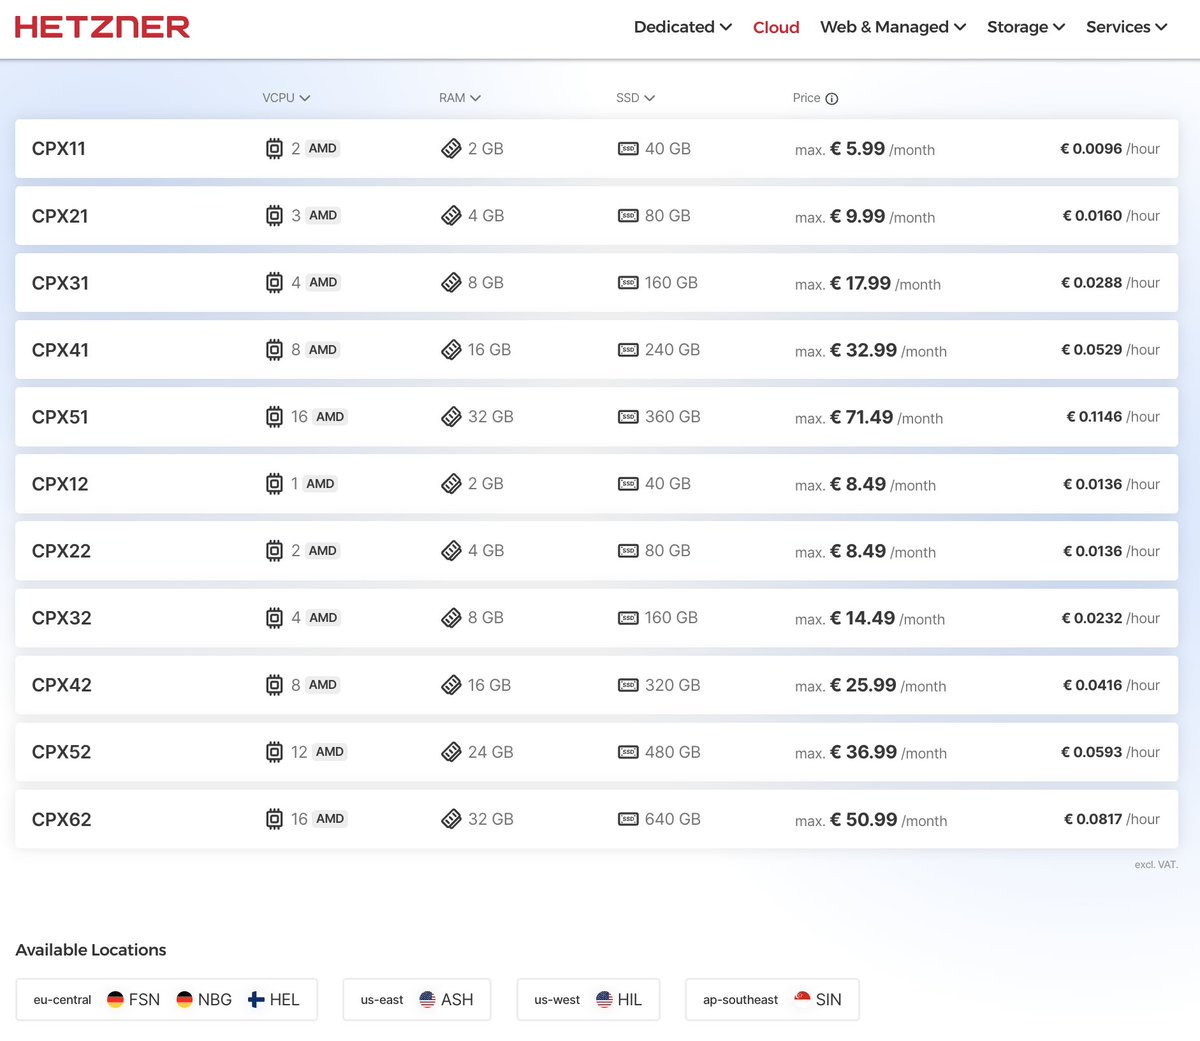Viewport: 1200px width, 1041px height.
Task: Click the 640 GB SSD value
Action: 673,819
